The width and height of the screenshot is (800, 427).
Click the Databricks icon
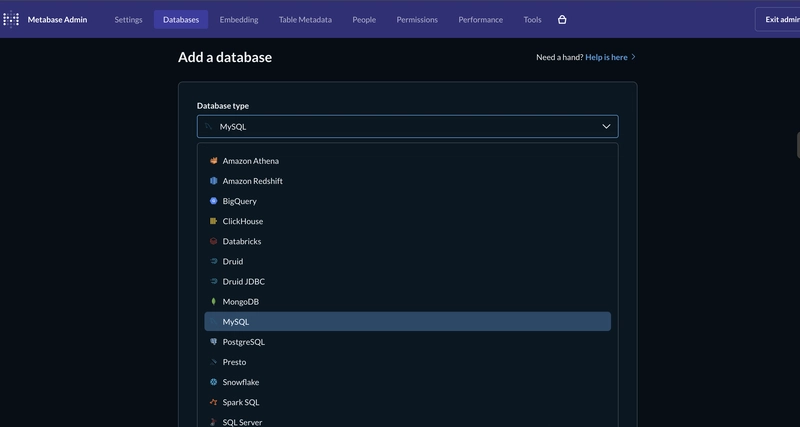(x=213, y=241)
